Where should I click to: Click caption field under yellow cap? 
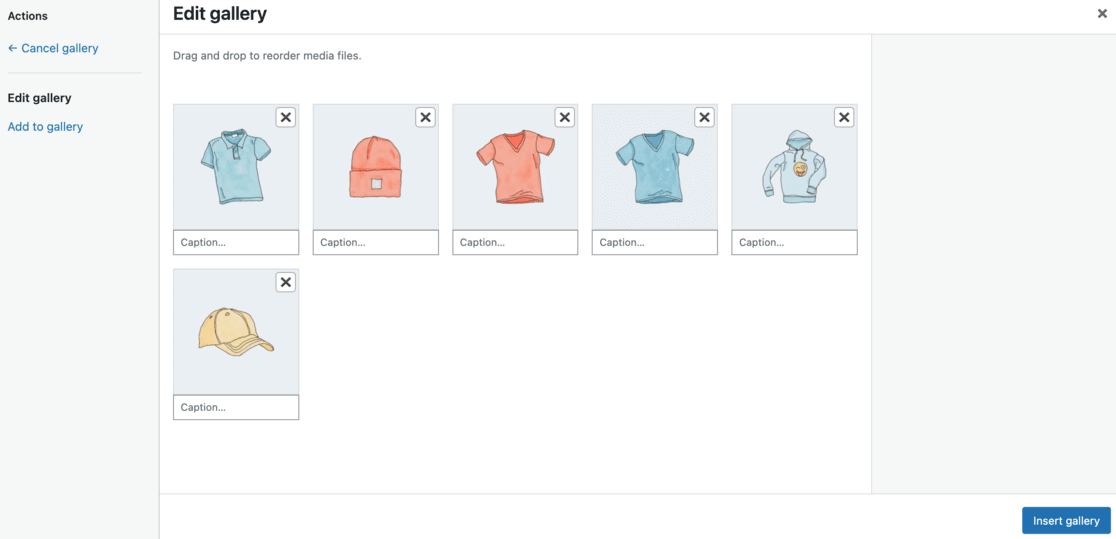coord(236,407)
